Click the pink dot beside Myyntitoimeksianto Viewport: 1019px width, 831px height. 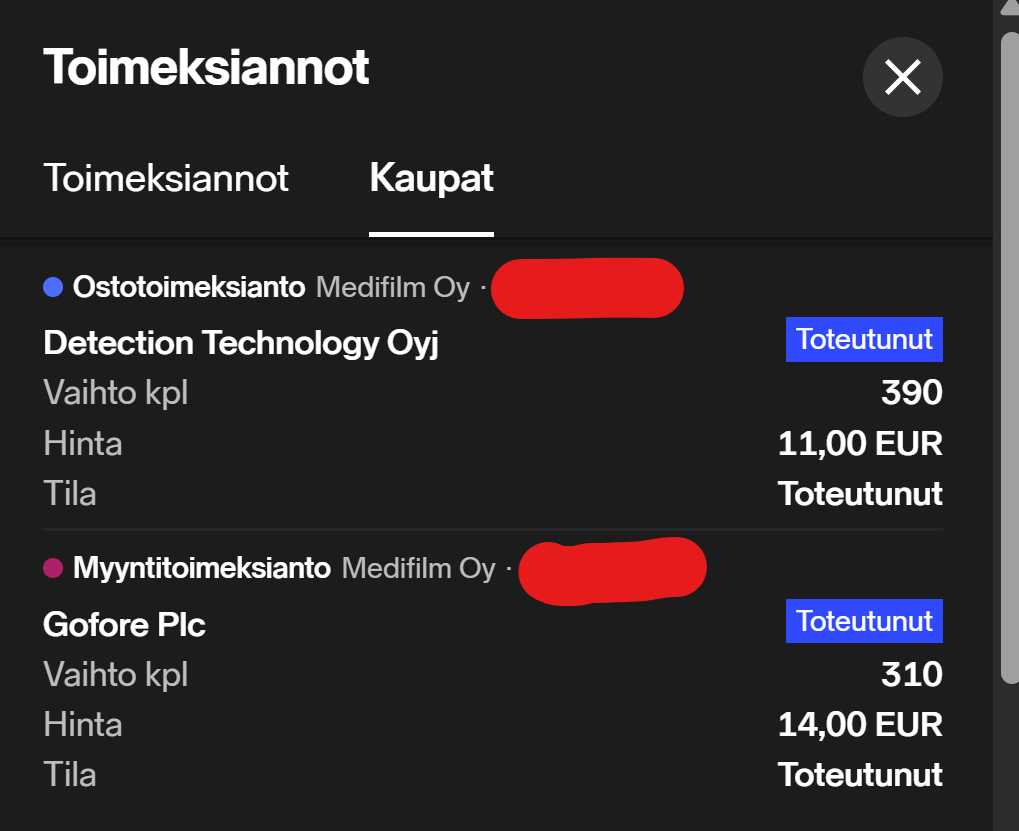[54, 569]
